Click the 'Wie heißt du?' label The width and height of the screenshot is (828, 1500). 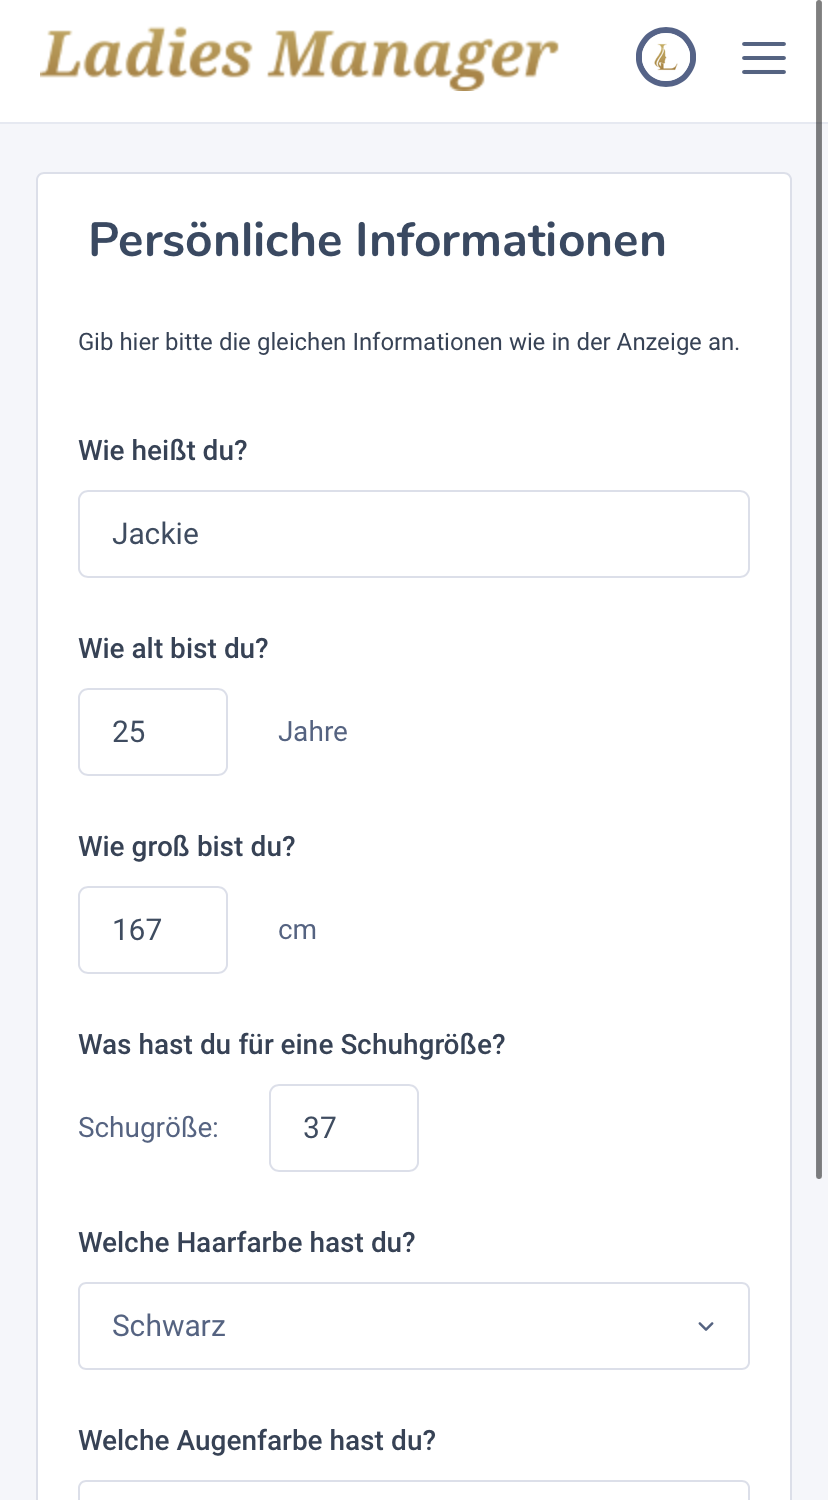[163, 450]
